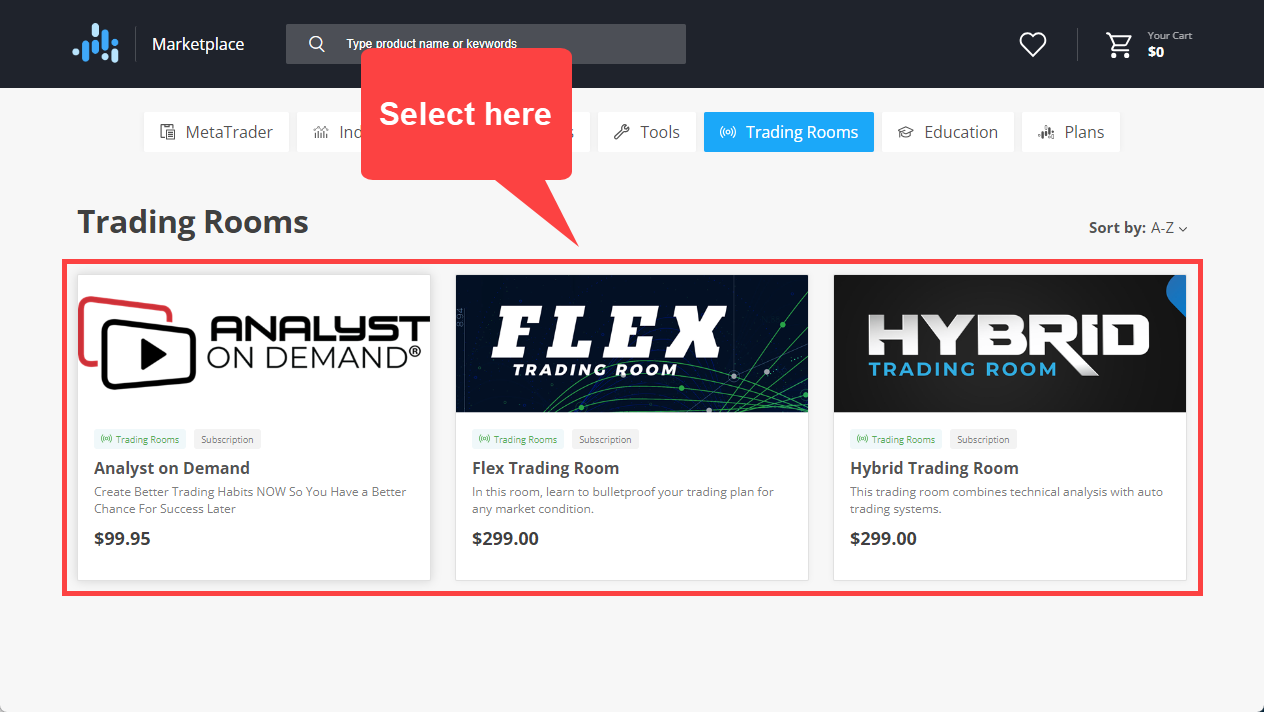1264x712 pixels.
Task: Open the Flex Trading Room thumbnail
Action: 632,343
